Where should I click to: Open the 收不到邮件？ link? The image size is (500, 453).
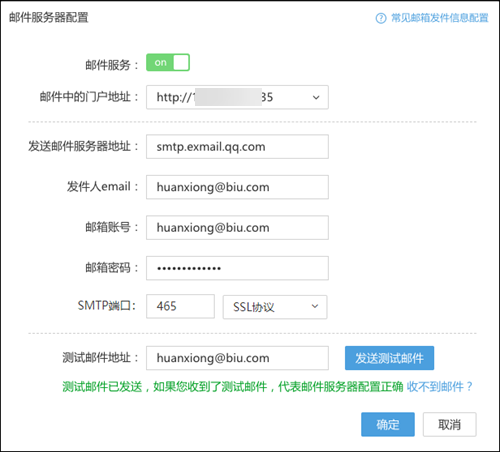(440, 387)
